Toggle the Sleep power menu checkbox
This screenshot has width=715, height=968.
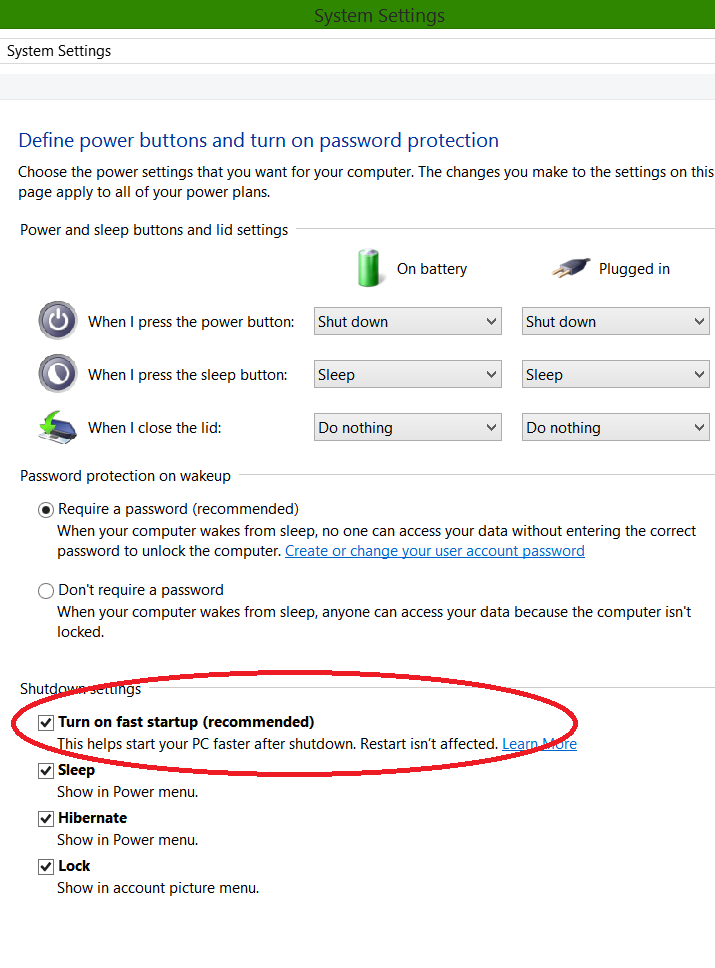(x=46, y=771)
